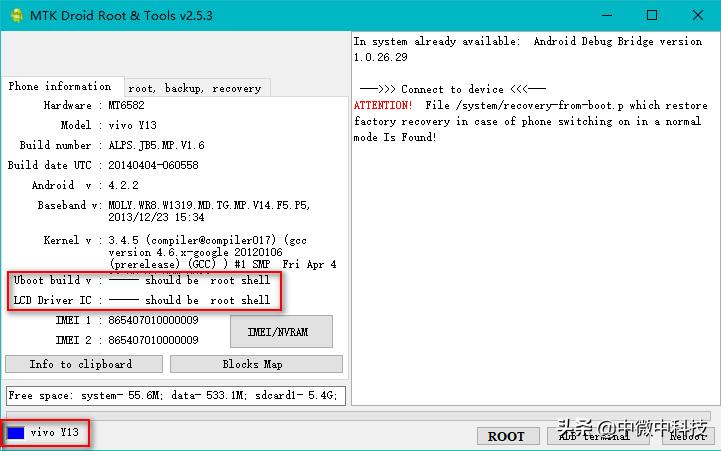The height and width of the screenshot is (451, 721).
Task: Click the Uboot build v should be root shell line
Action: [x=142, y=280]
